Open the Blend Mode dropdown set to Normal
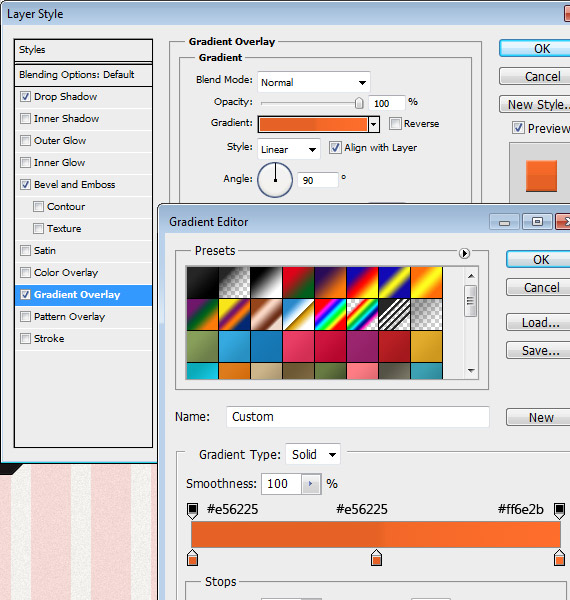Screen dimensions: 570x600 pos(314,82)
